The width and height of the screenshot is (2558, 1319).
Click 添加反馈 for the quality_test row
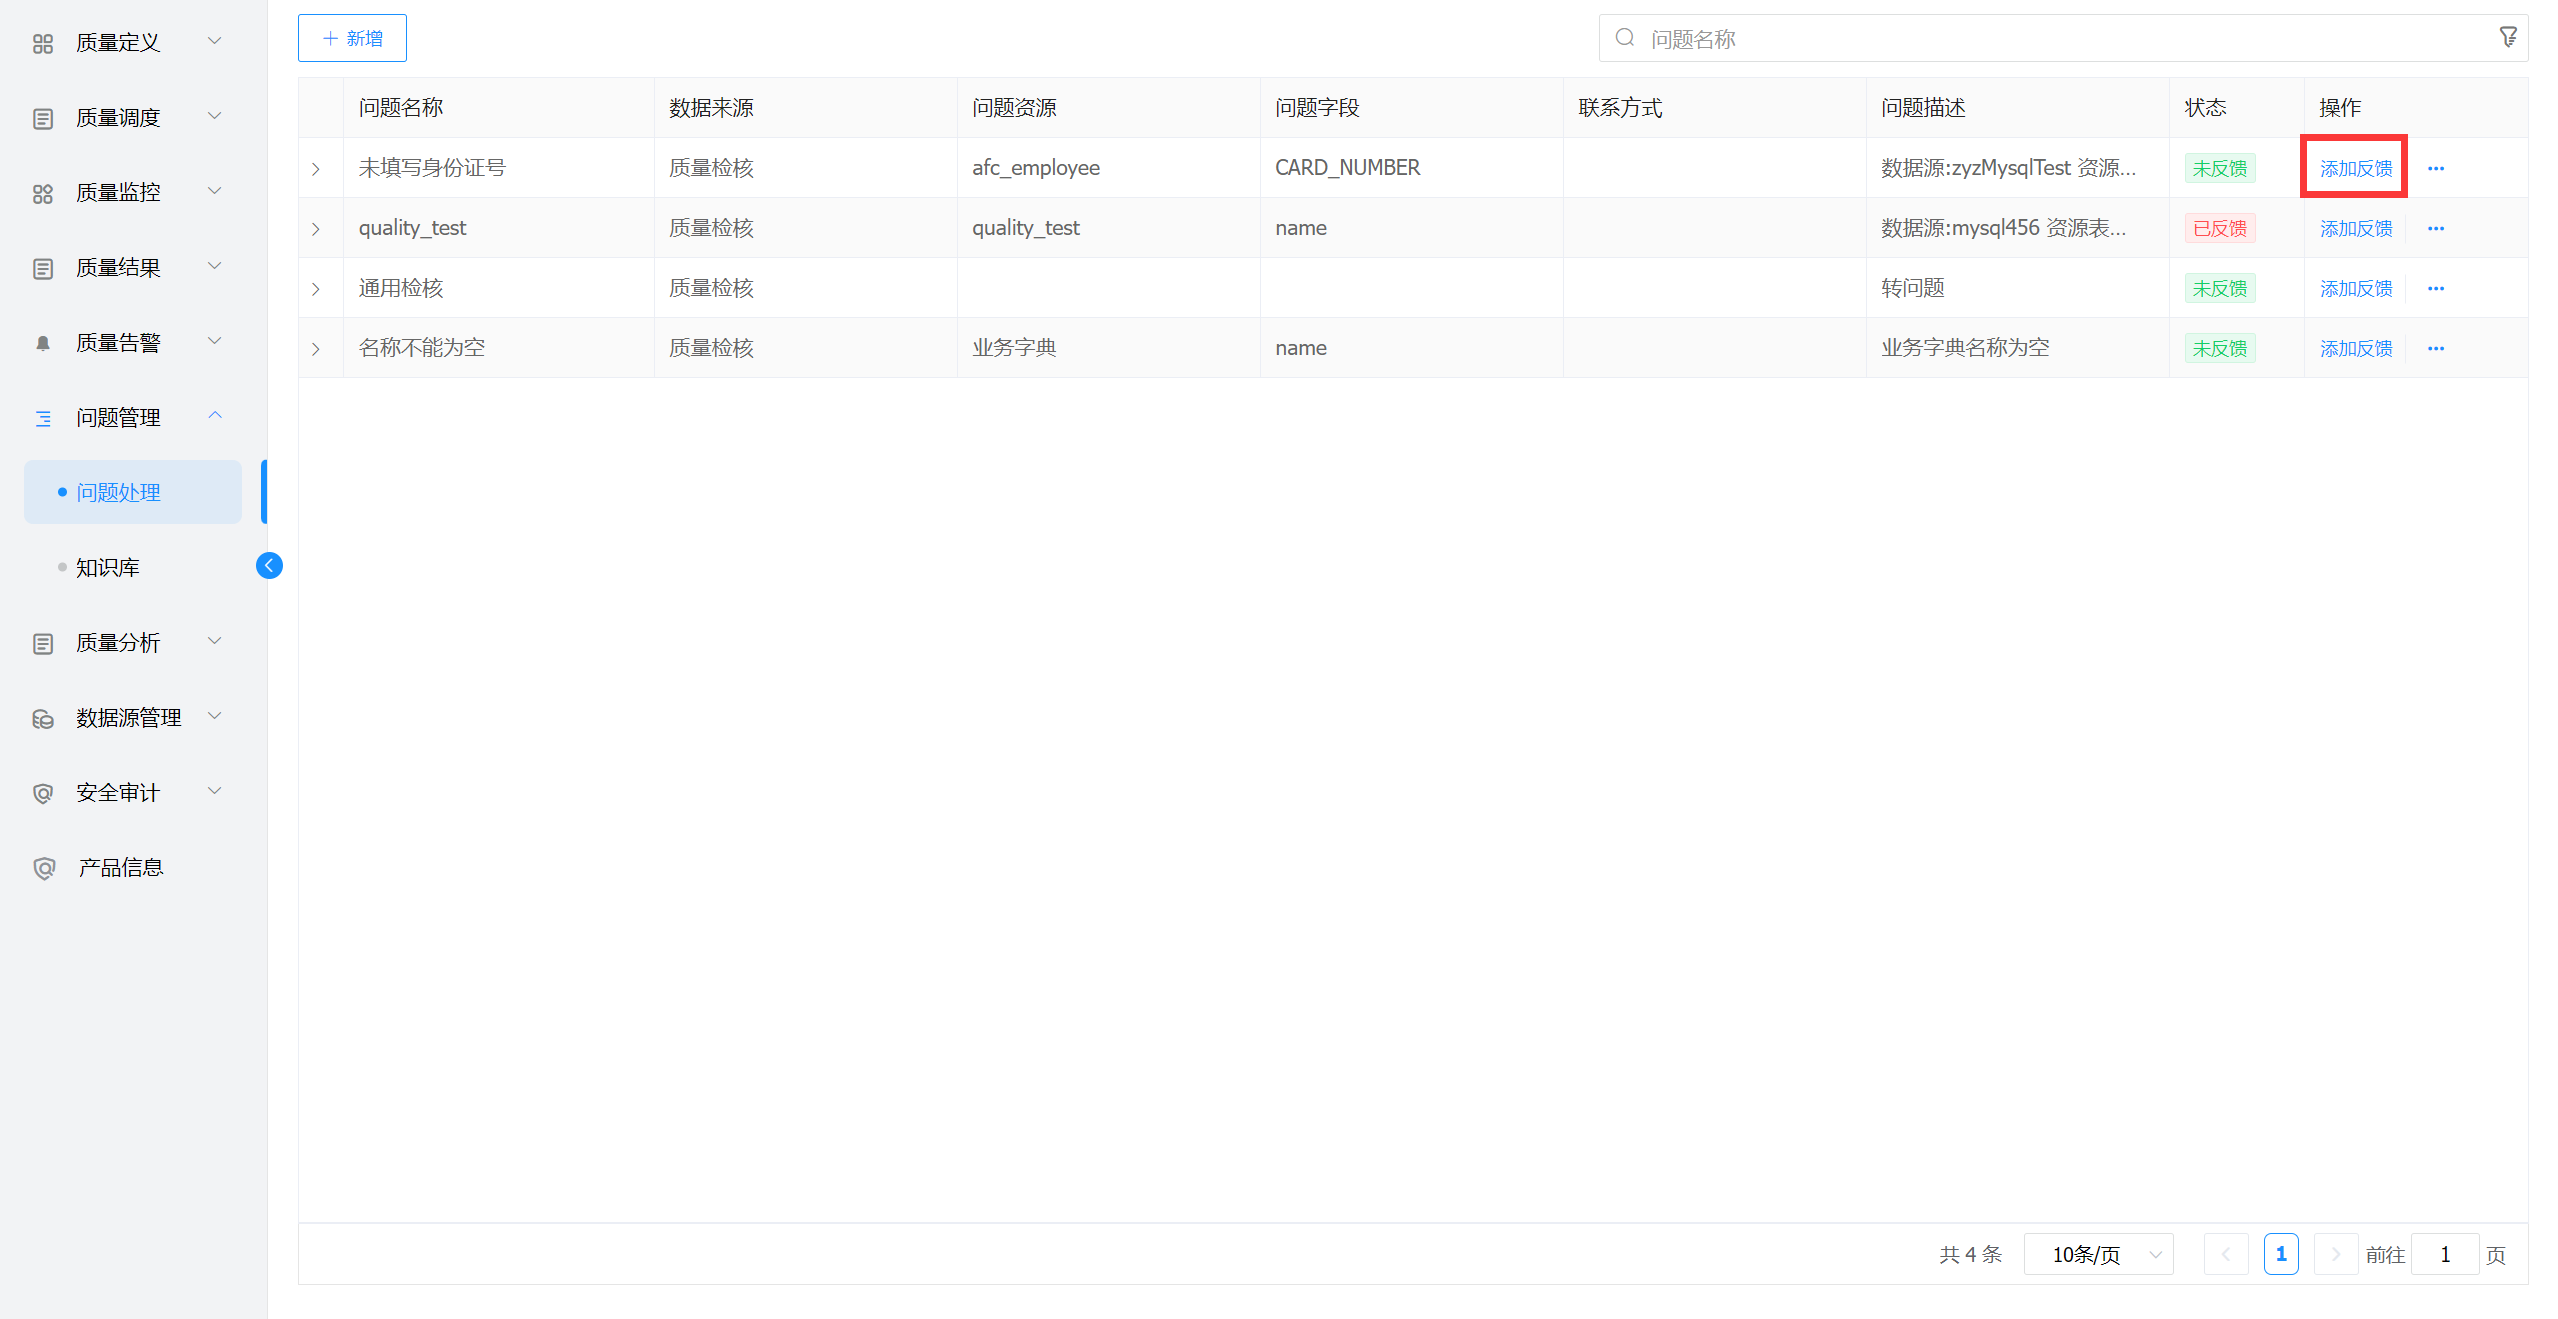[x=2356, y=229]
